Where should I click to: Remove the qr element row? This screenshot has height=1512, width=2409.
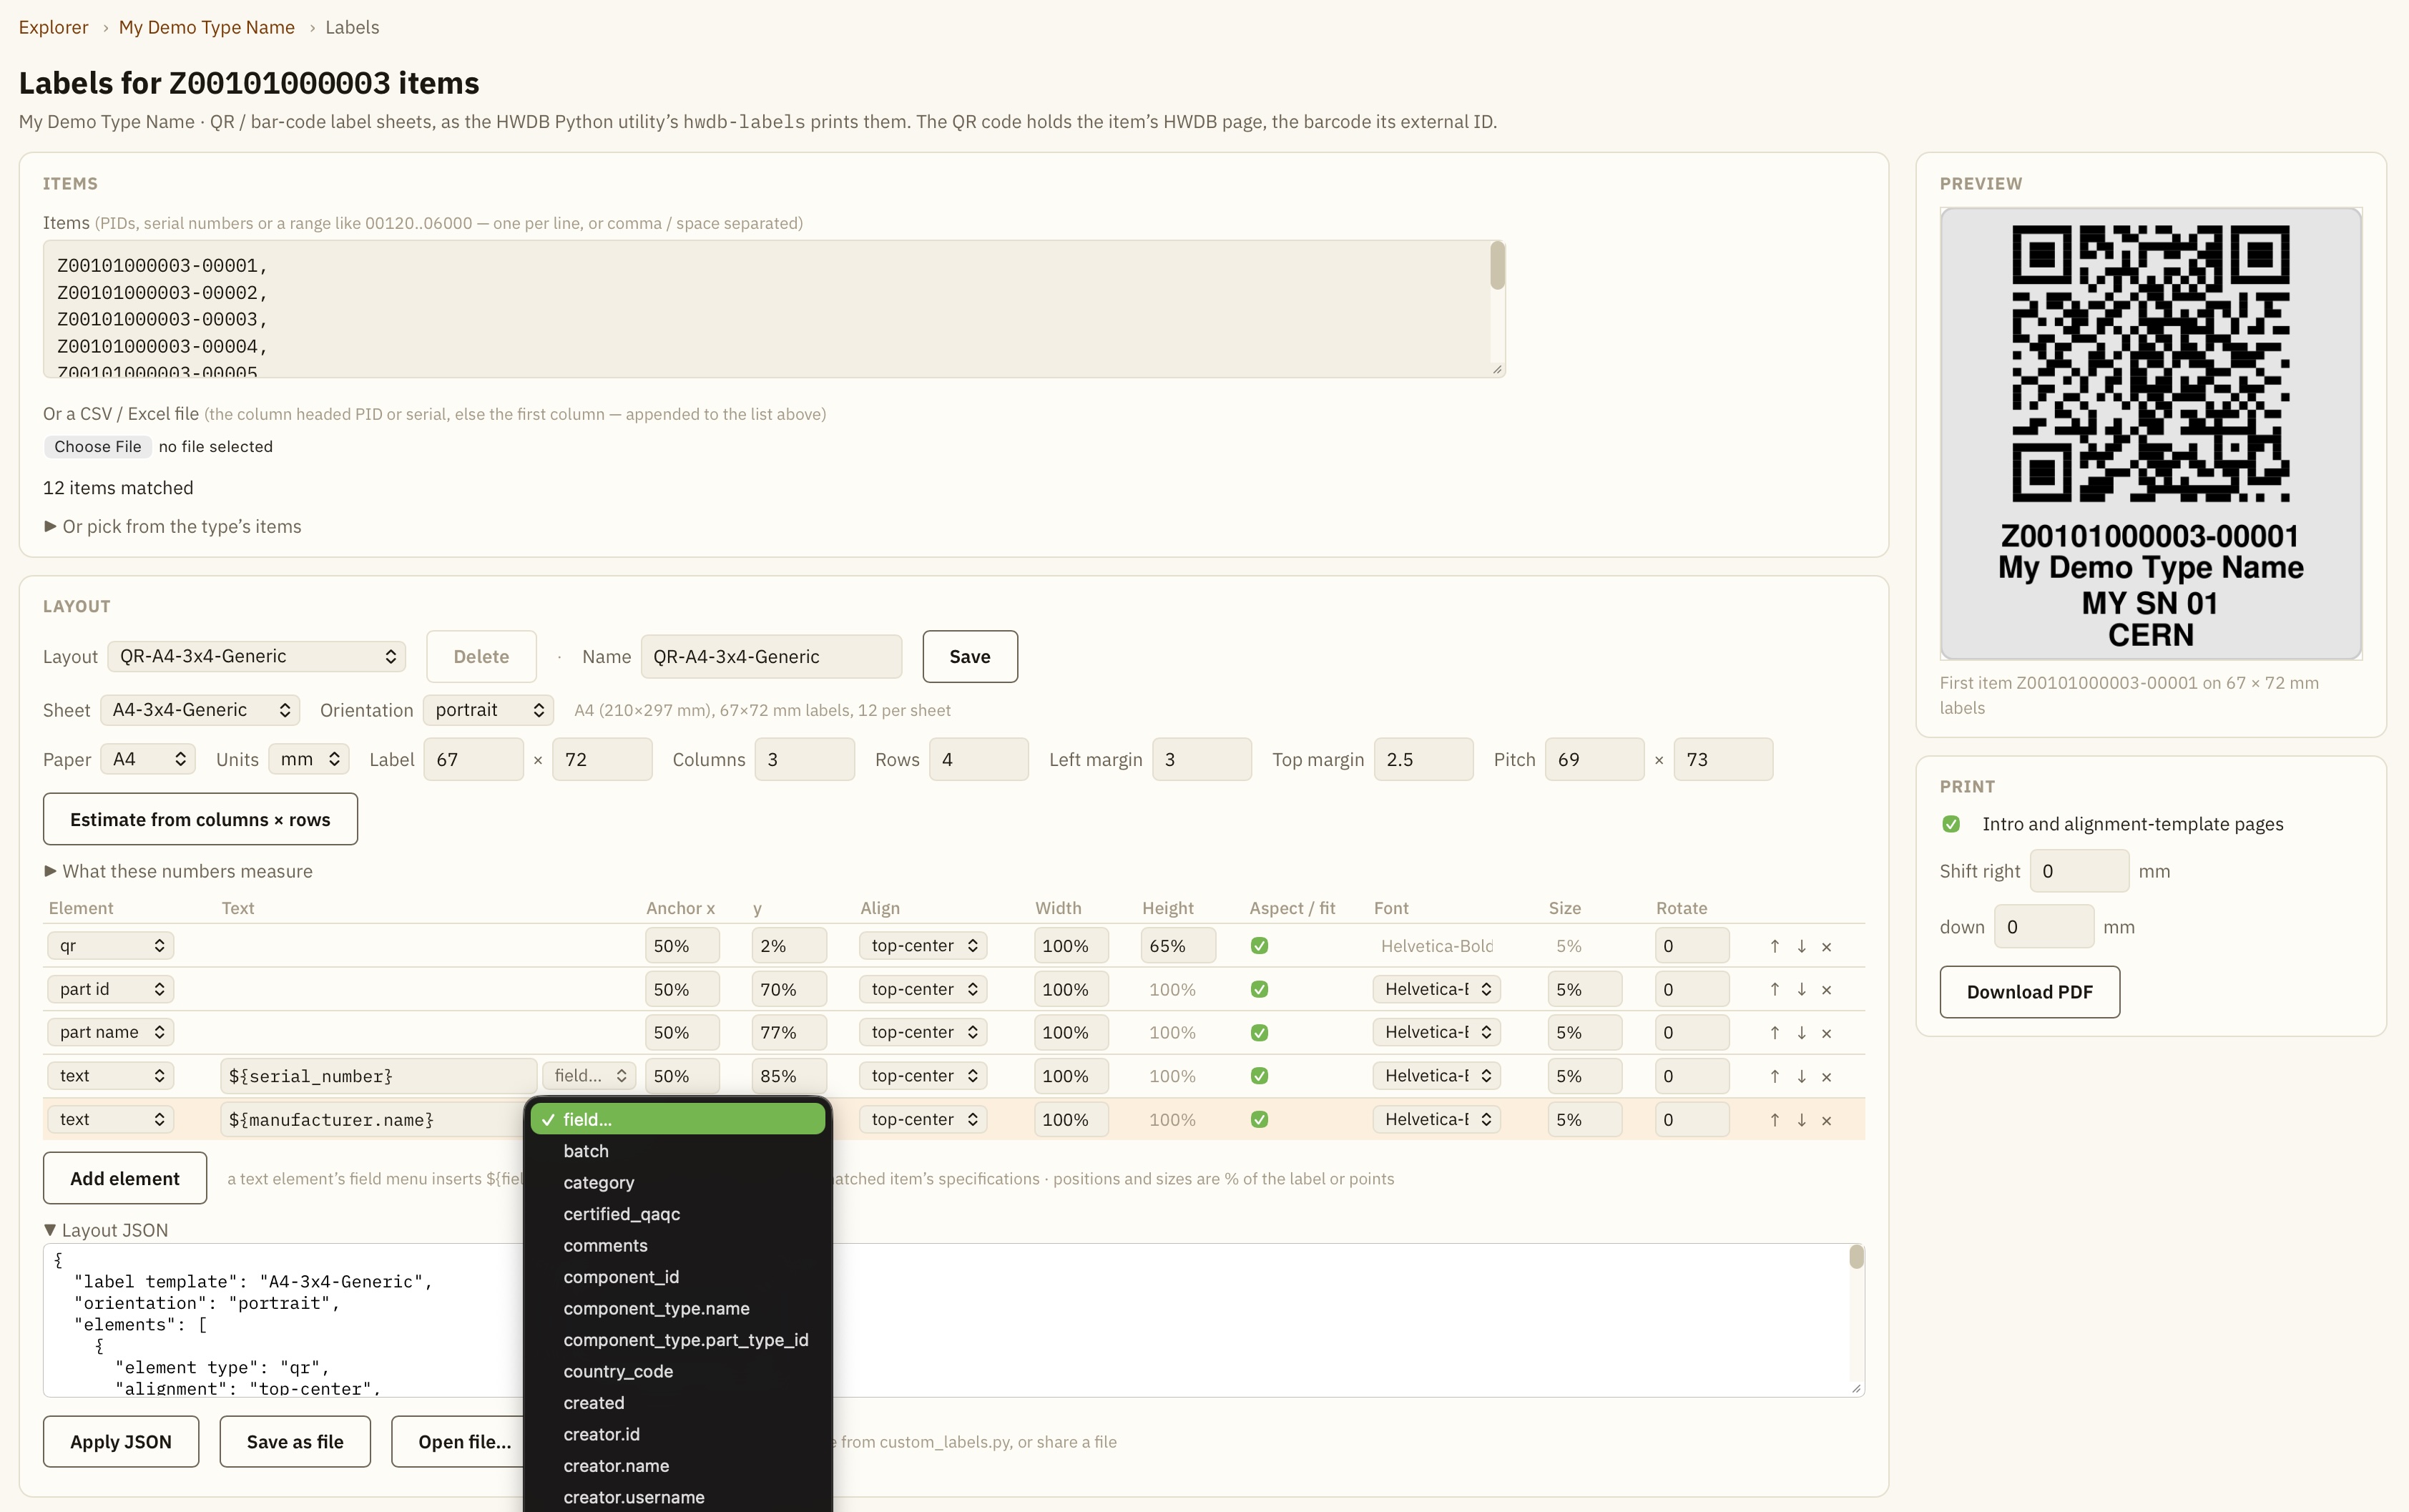tap(1826, 946)
